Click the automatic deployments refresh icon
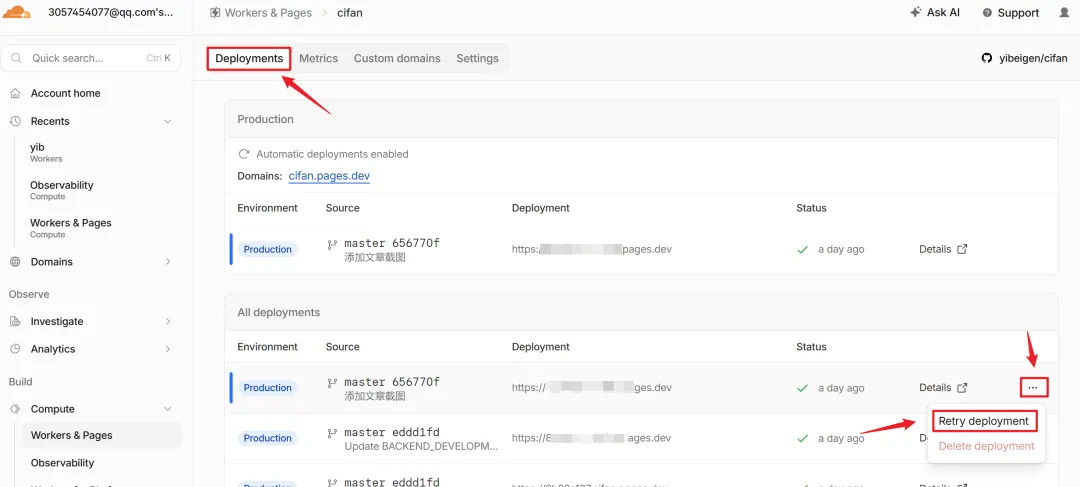This screenshot has width=1080, height=487. point(244,154)
